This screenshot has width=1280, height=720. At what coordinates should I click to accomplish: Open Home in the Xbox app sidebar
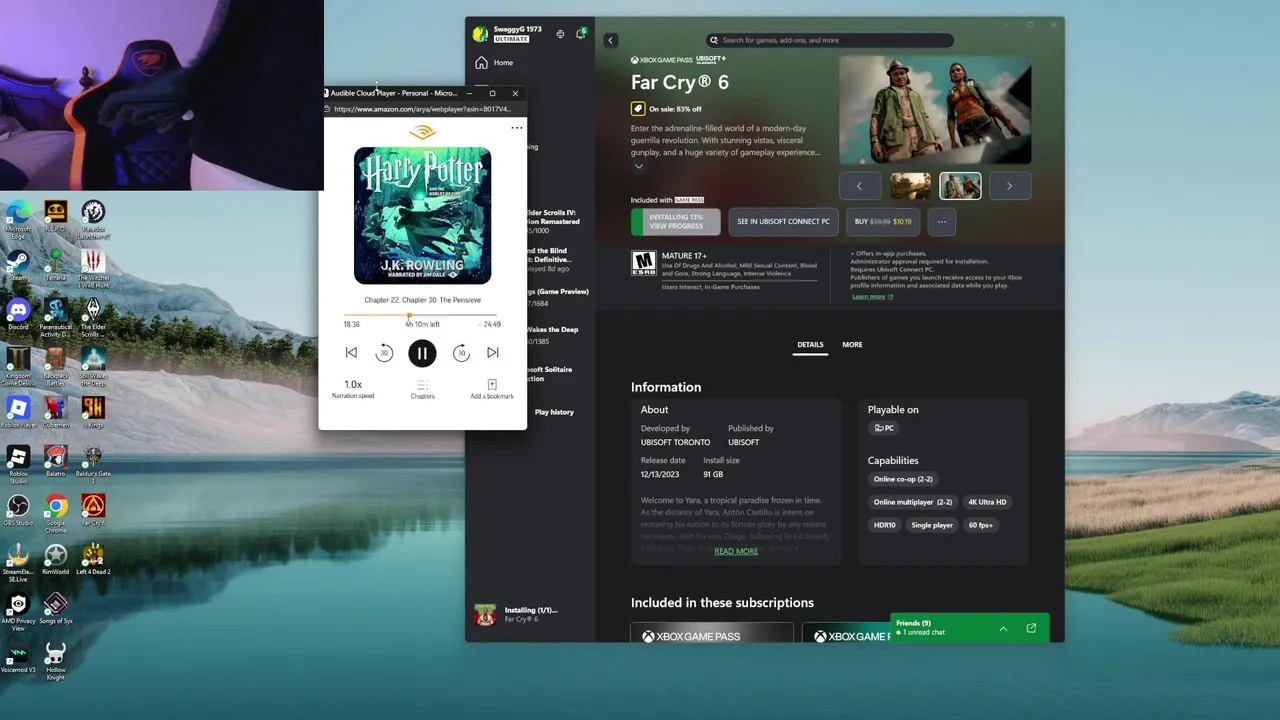coord(494,63)
